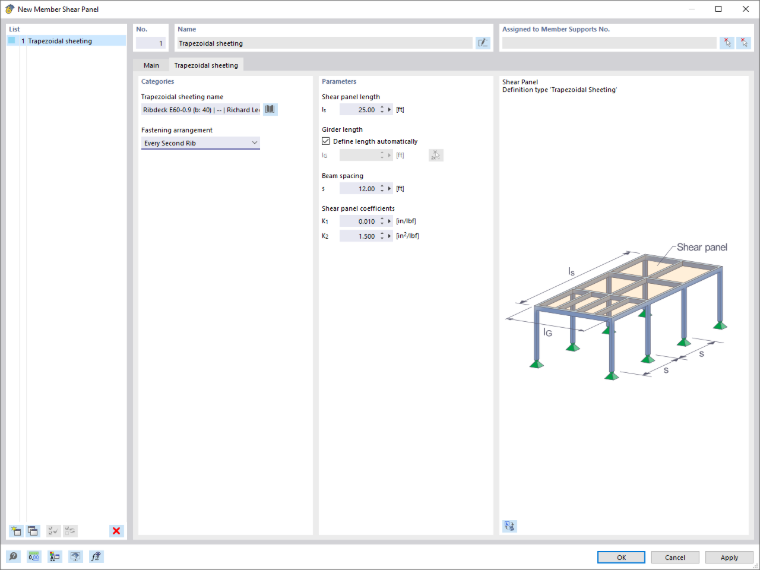Image resolution: width=760 pixels, height=570 pixels.
Task: Open the arrow menu beside K2 coefficient
Action: 389,236
